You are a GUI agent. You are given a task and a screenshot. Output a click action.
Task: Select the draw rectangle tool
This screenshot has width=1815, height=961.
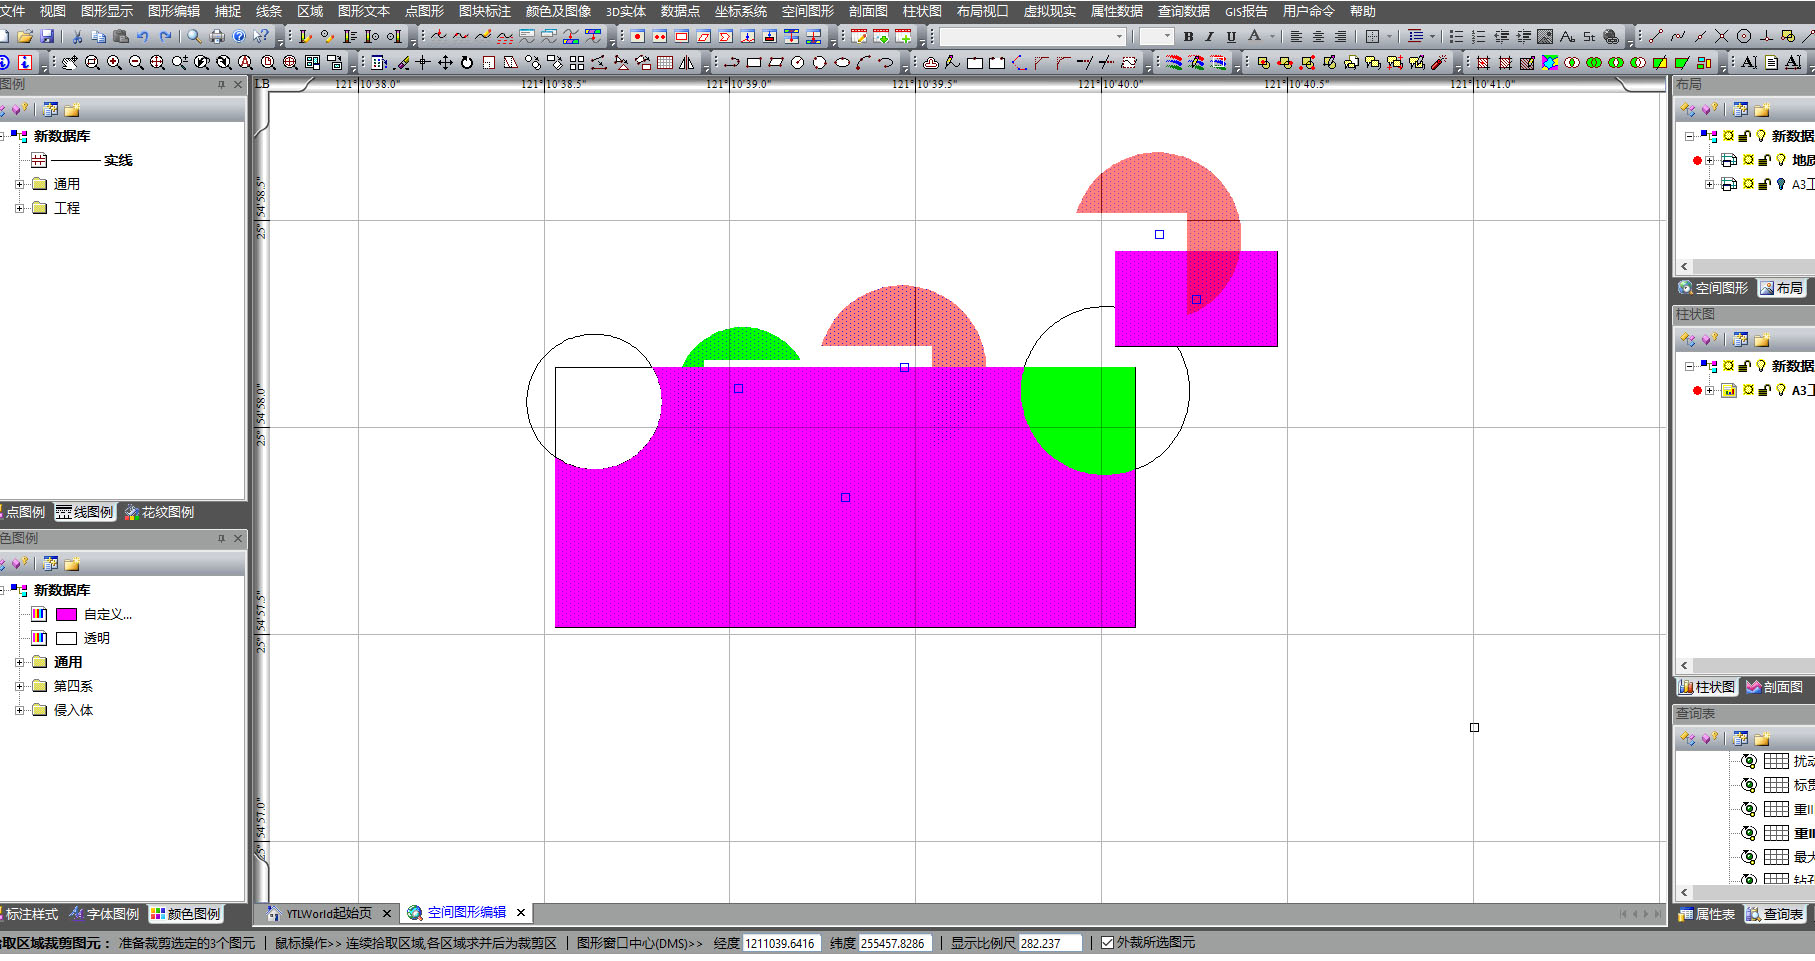point(754,62)
